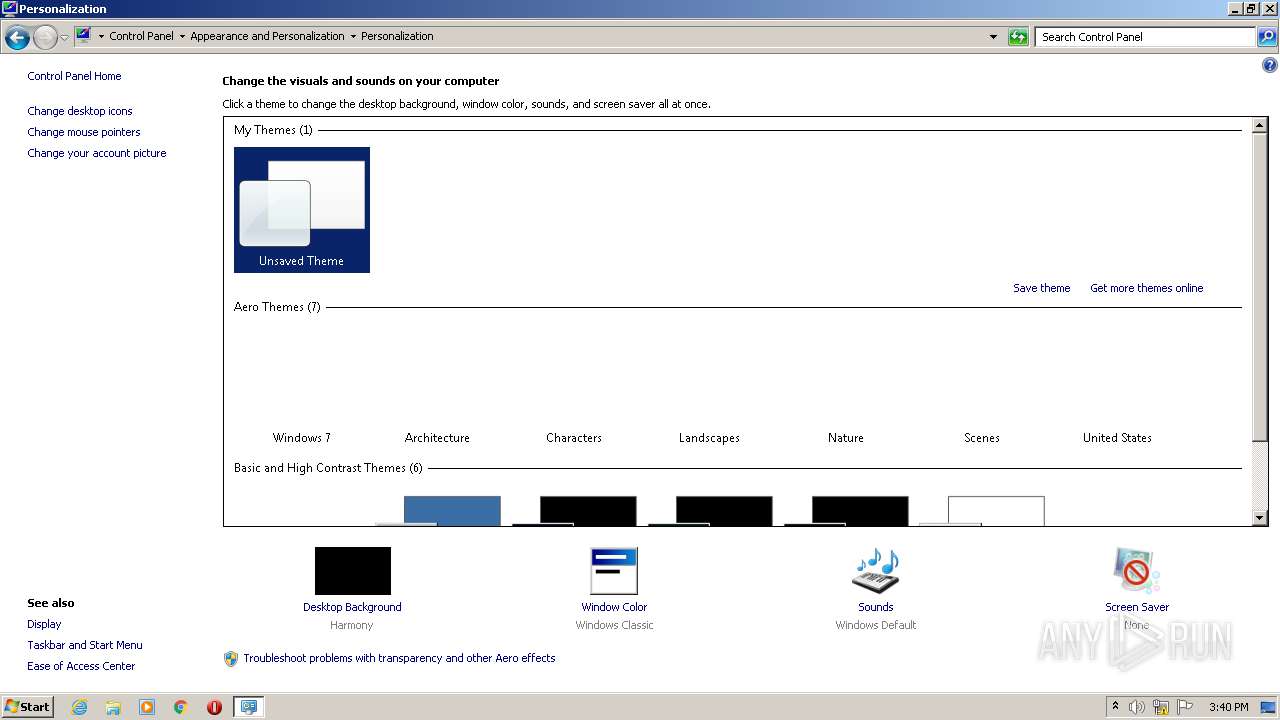This screenshot has height=720, width=1280.
Task: Expand the dropdown arrow after Appearance and Personalization
Action: pos(353,36)
